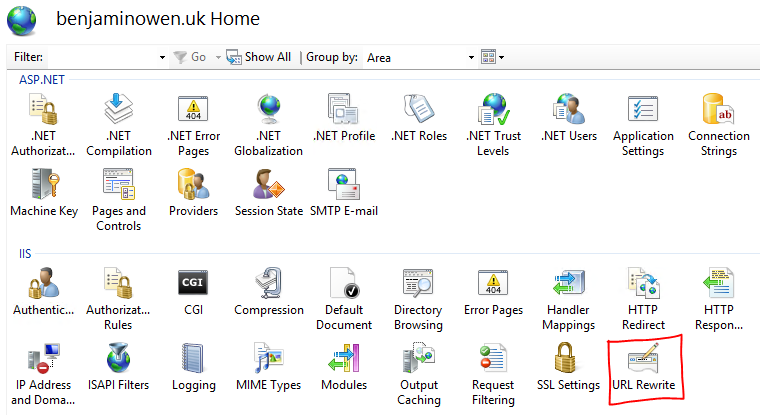Open .NET Globalization settings
Viewport: 760px width, 415px height.
tap(269, 126)
